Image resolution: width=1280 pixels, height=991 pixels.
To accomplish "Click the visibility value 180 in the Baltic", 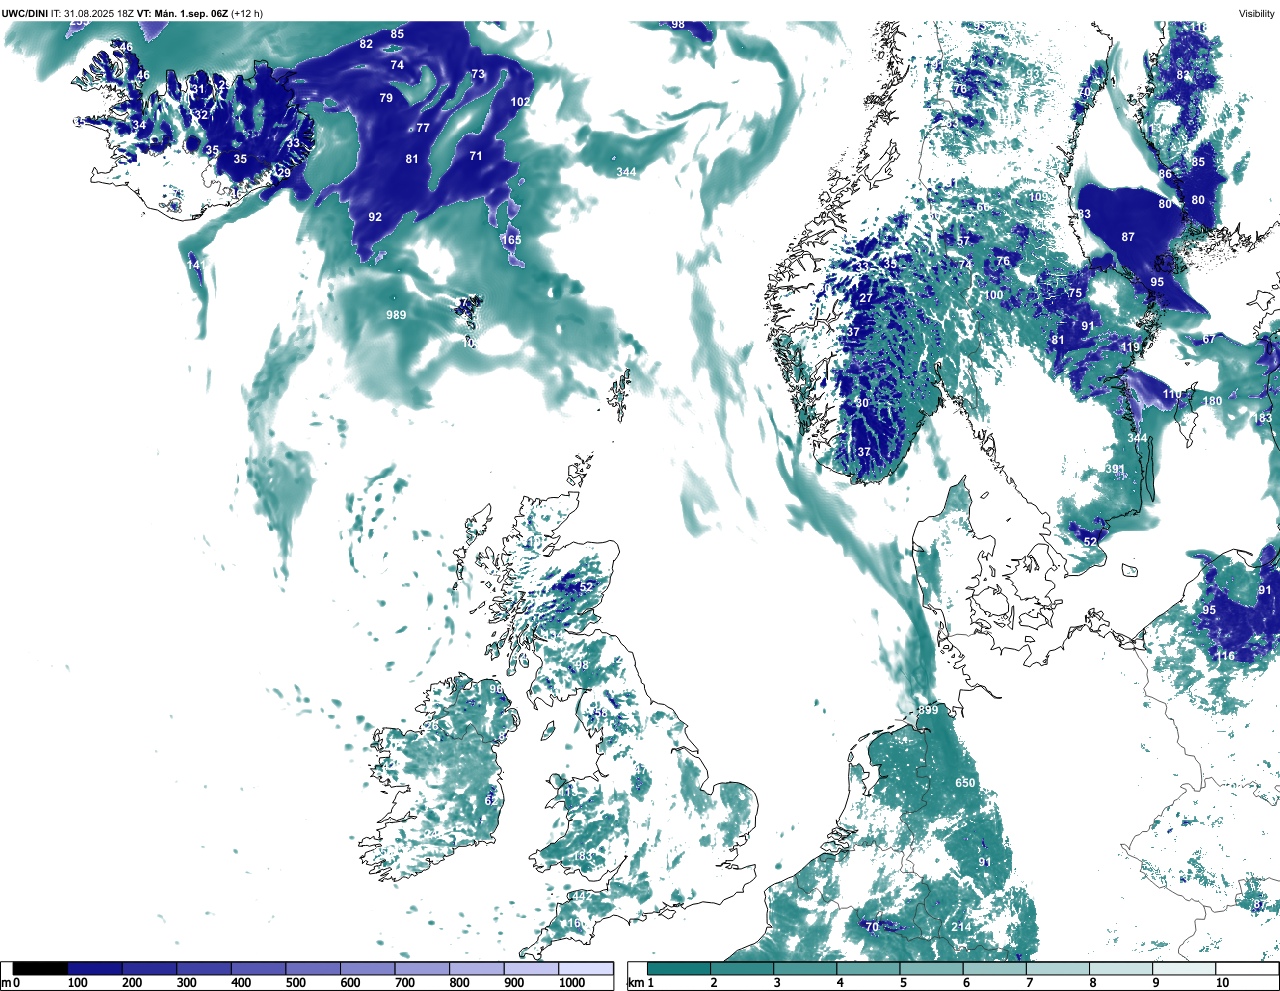I will (x=1212, y=401).
